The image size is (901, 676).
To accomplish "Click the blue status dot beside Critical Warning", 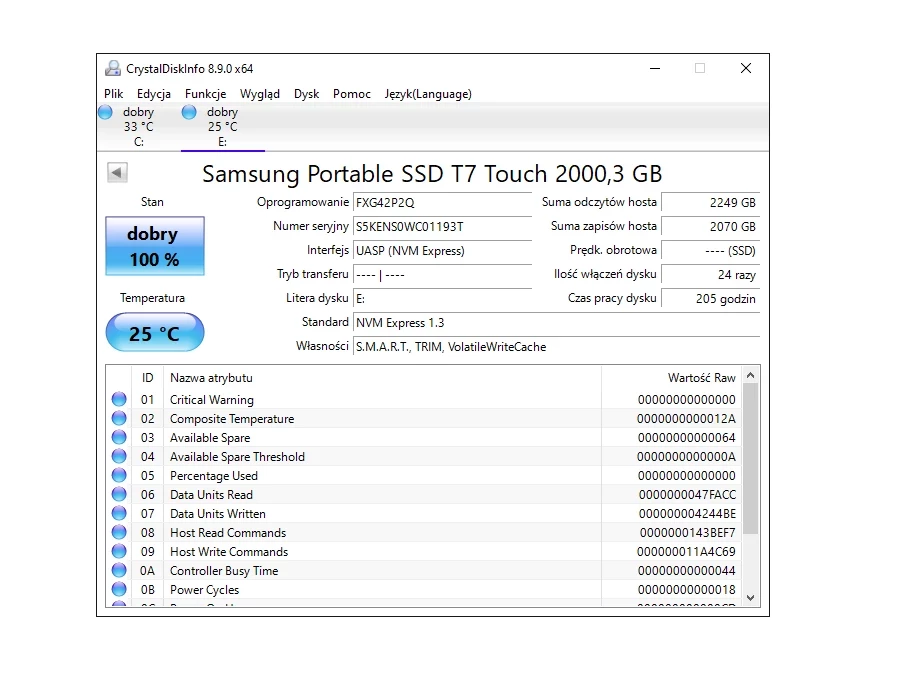I will pos(120,400).
